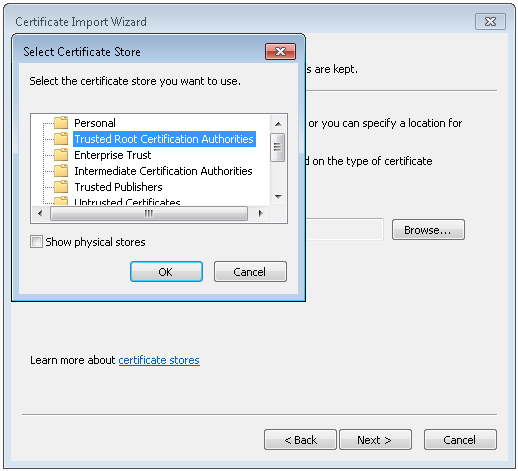Select the Personal certificate store
The height and width of the screenshot is (471, 518).
click(x=95, y=123)
